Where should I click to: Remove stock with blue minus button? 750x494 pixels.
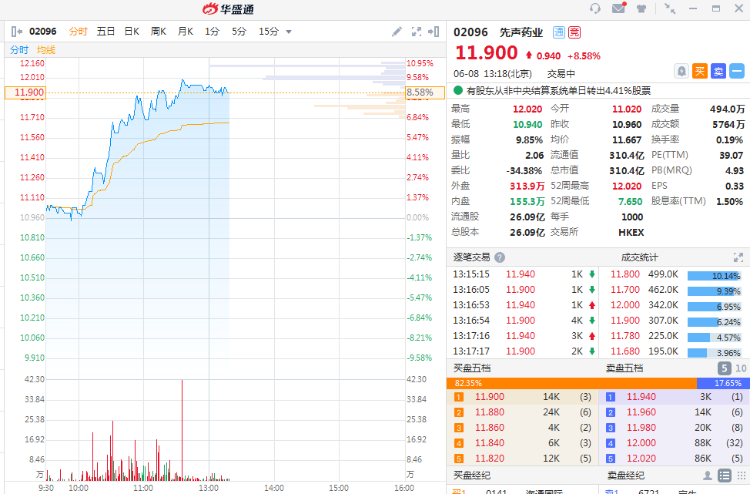tap(737, 71)
